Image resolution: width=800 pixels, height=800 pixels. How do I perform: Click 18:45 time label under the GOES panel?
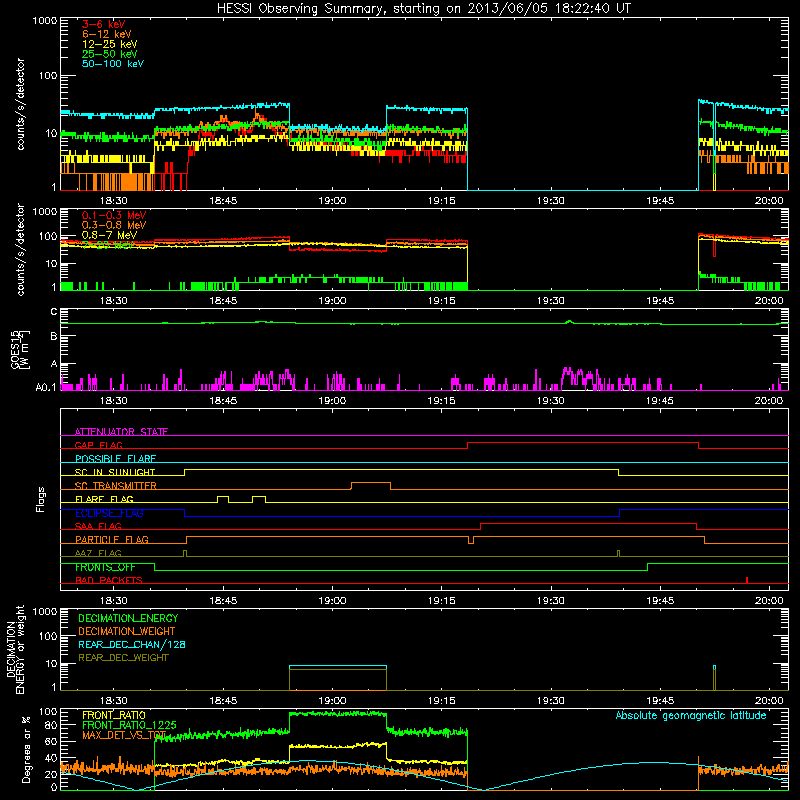click(223, 401)
